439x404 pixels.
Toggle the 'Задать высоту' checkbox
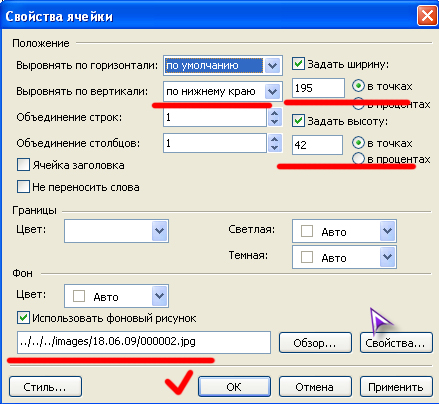(x=298, y=121)
